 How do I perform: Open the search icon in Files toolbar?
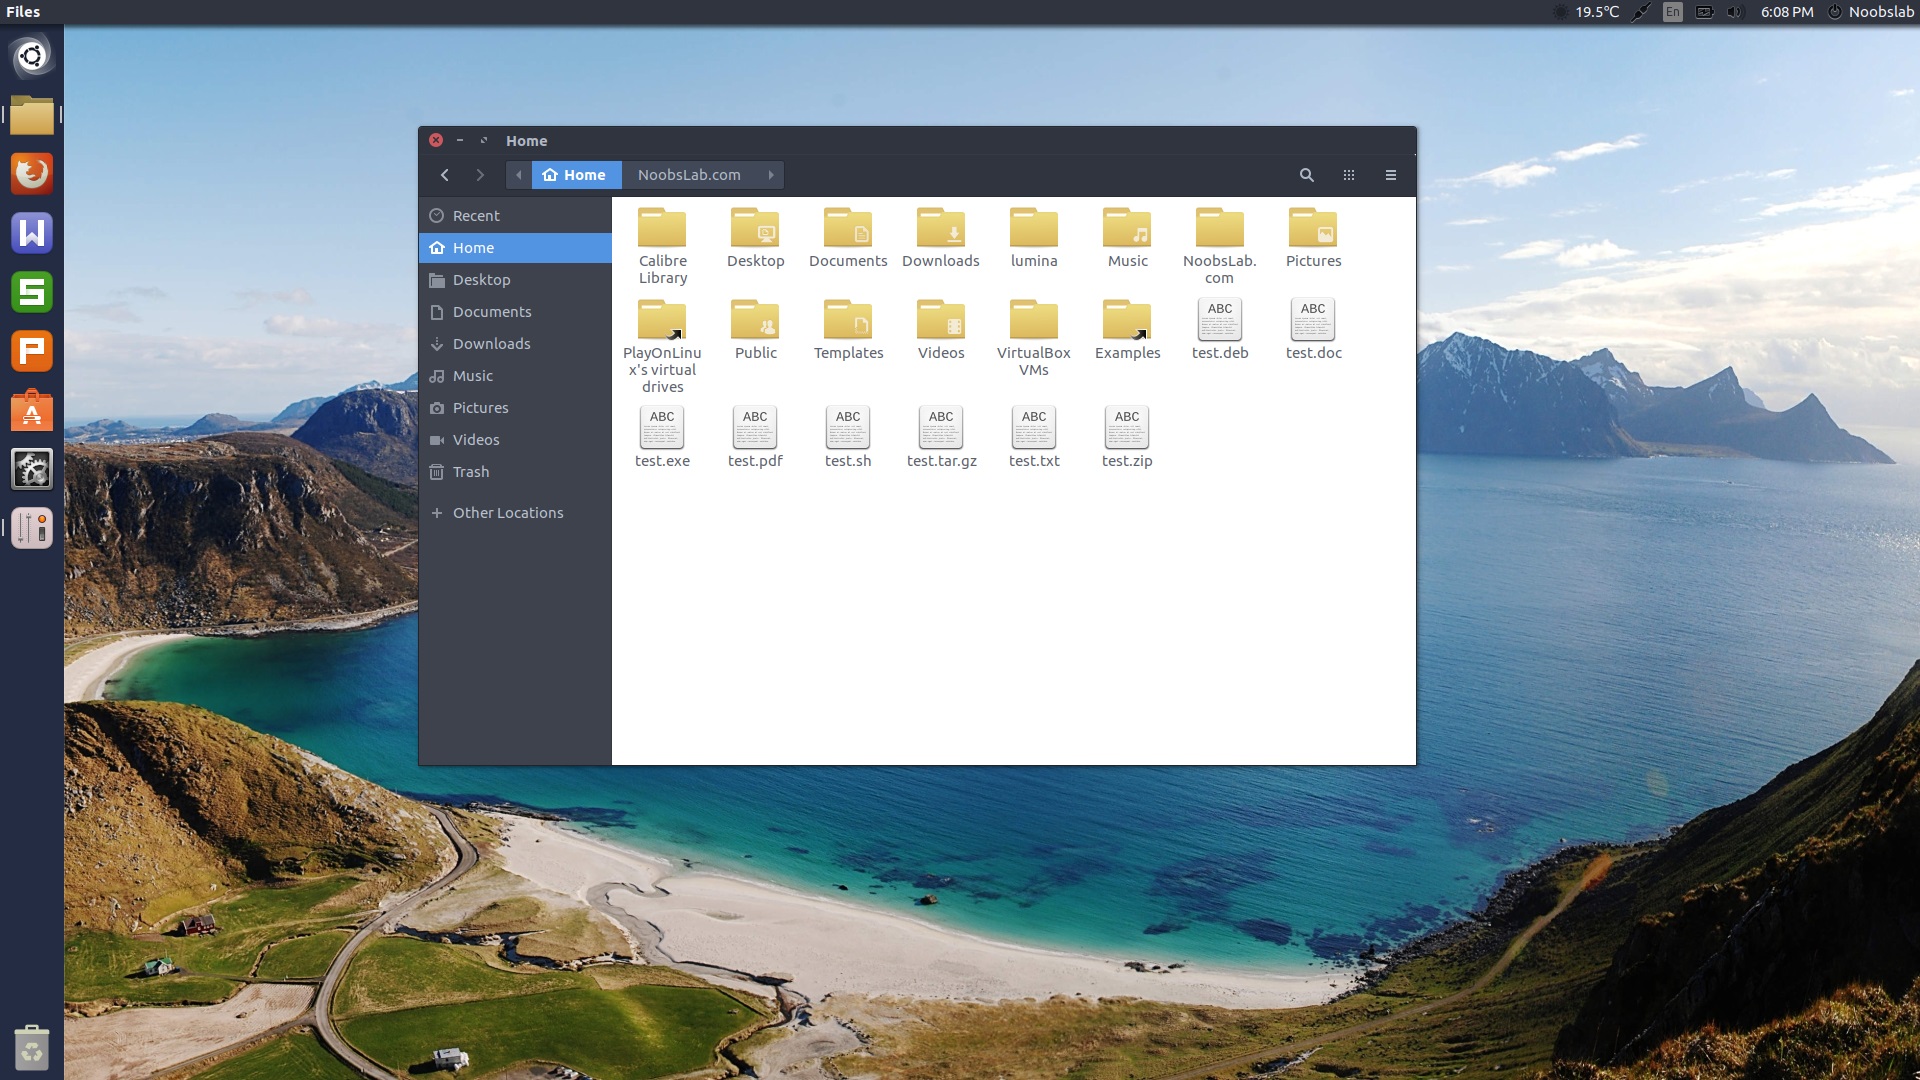click(x=1306, y=175)
